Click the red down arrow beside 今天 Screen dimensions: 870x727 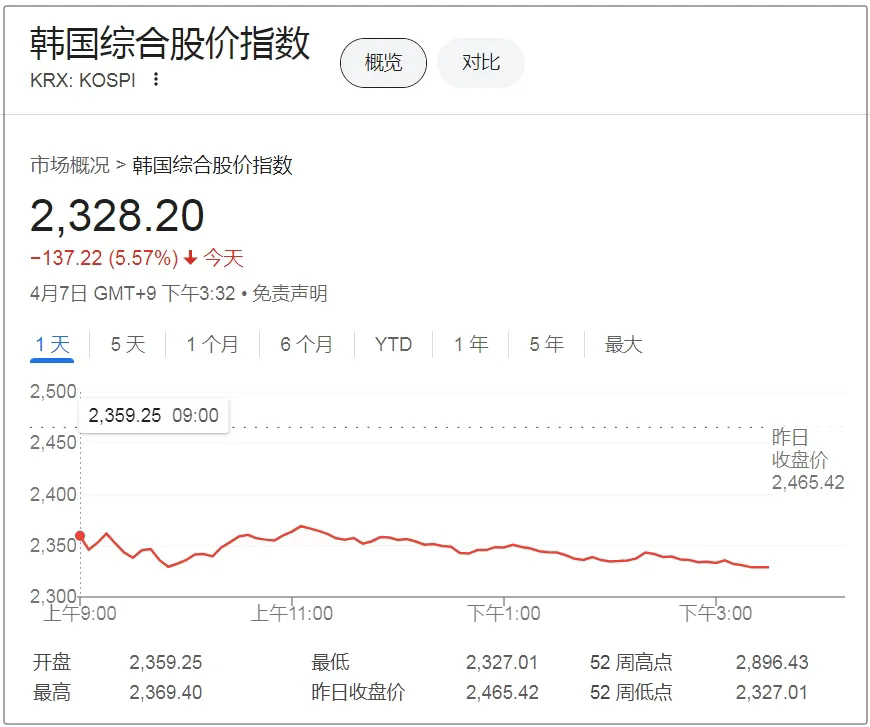coord(190,259)
